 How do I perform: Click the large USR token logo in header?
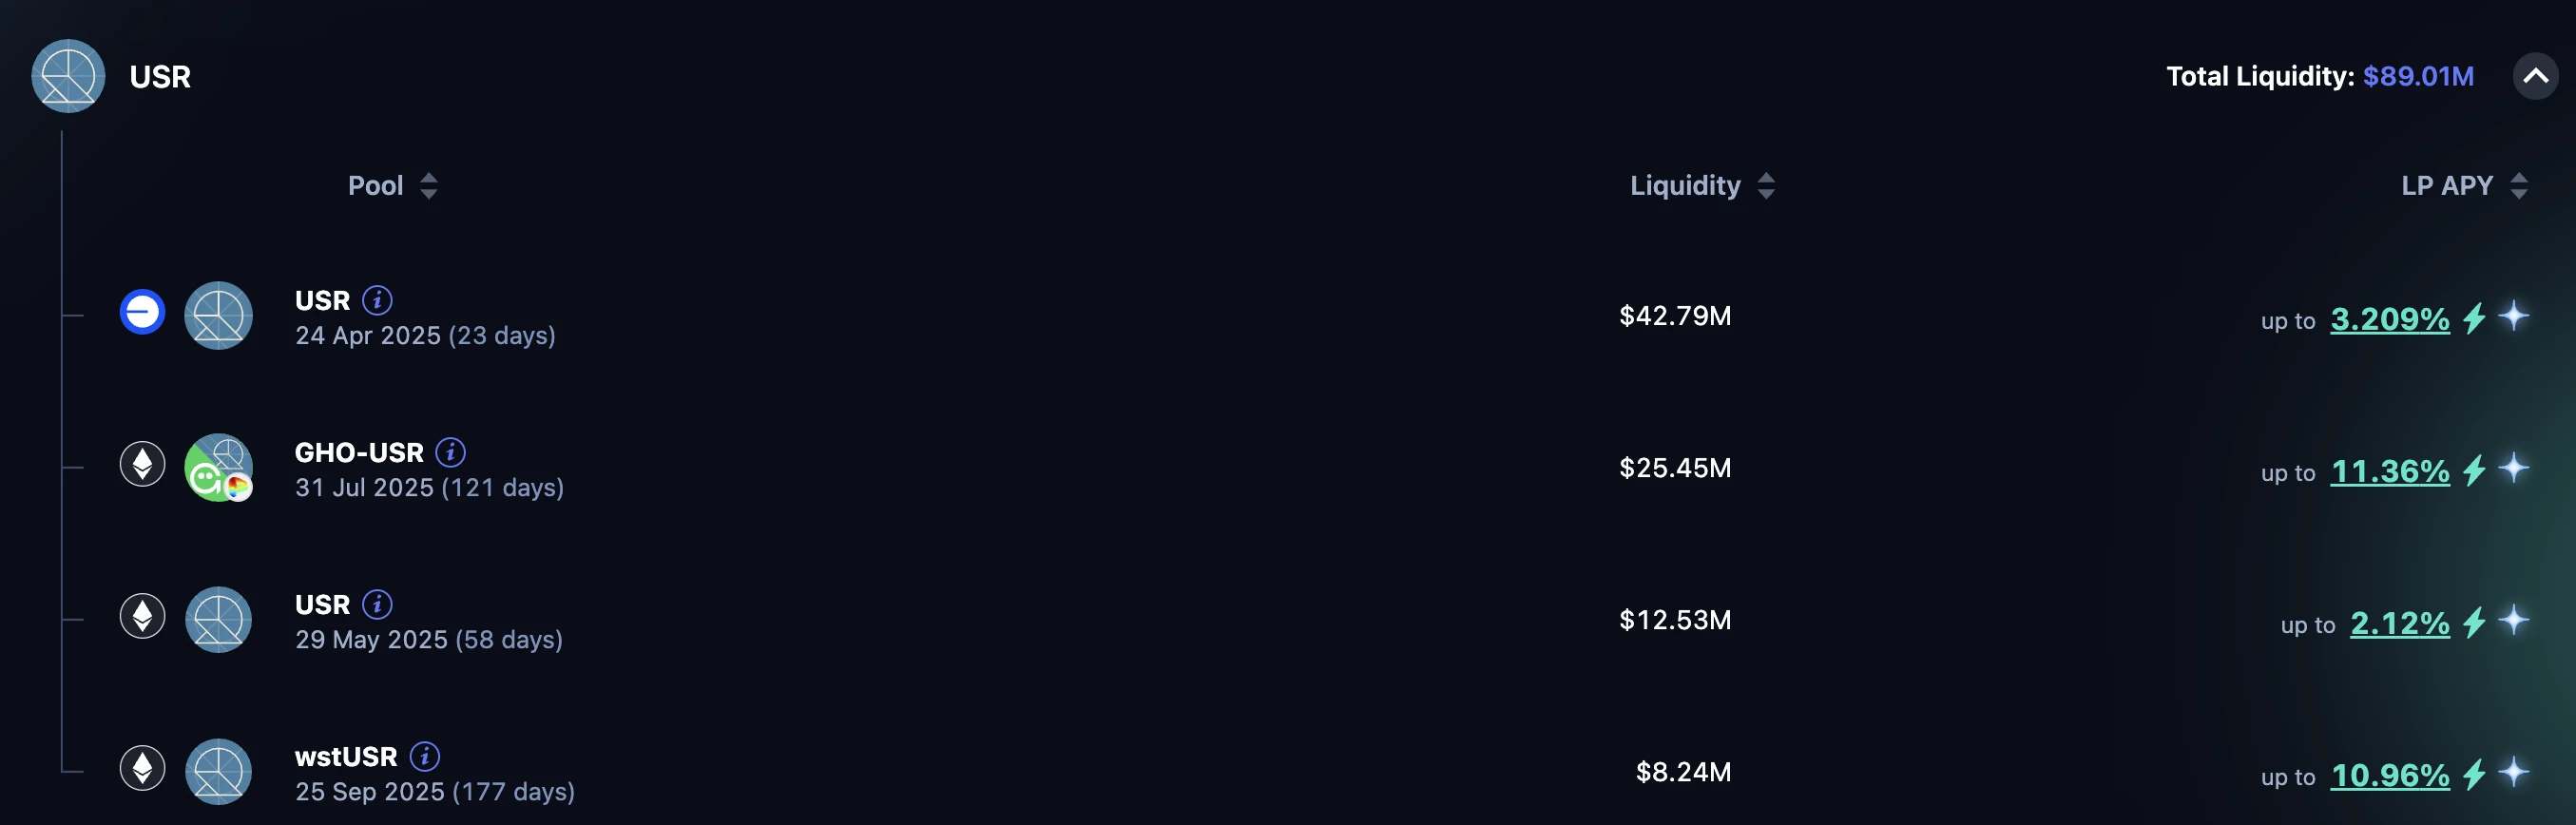tap(68, 76)
